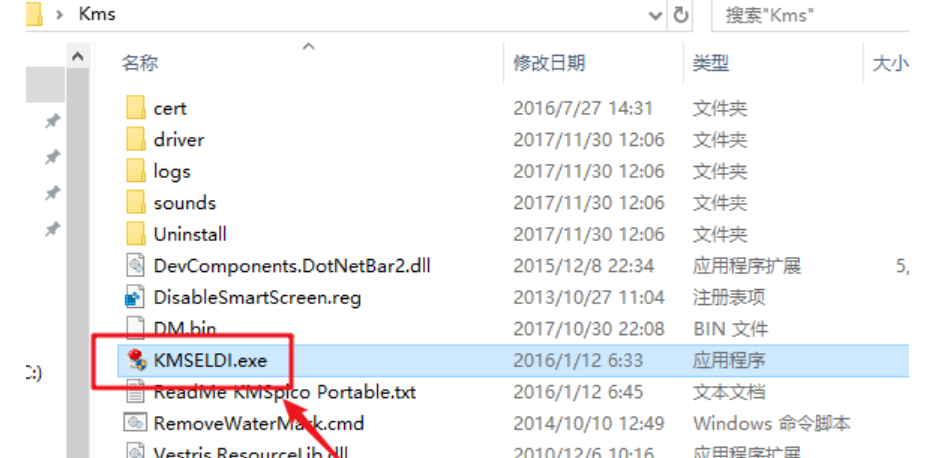Select the sounds folder icon
Viewport: 933px width, 458px height.
coord(136,203)
